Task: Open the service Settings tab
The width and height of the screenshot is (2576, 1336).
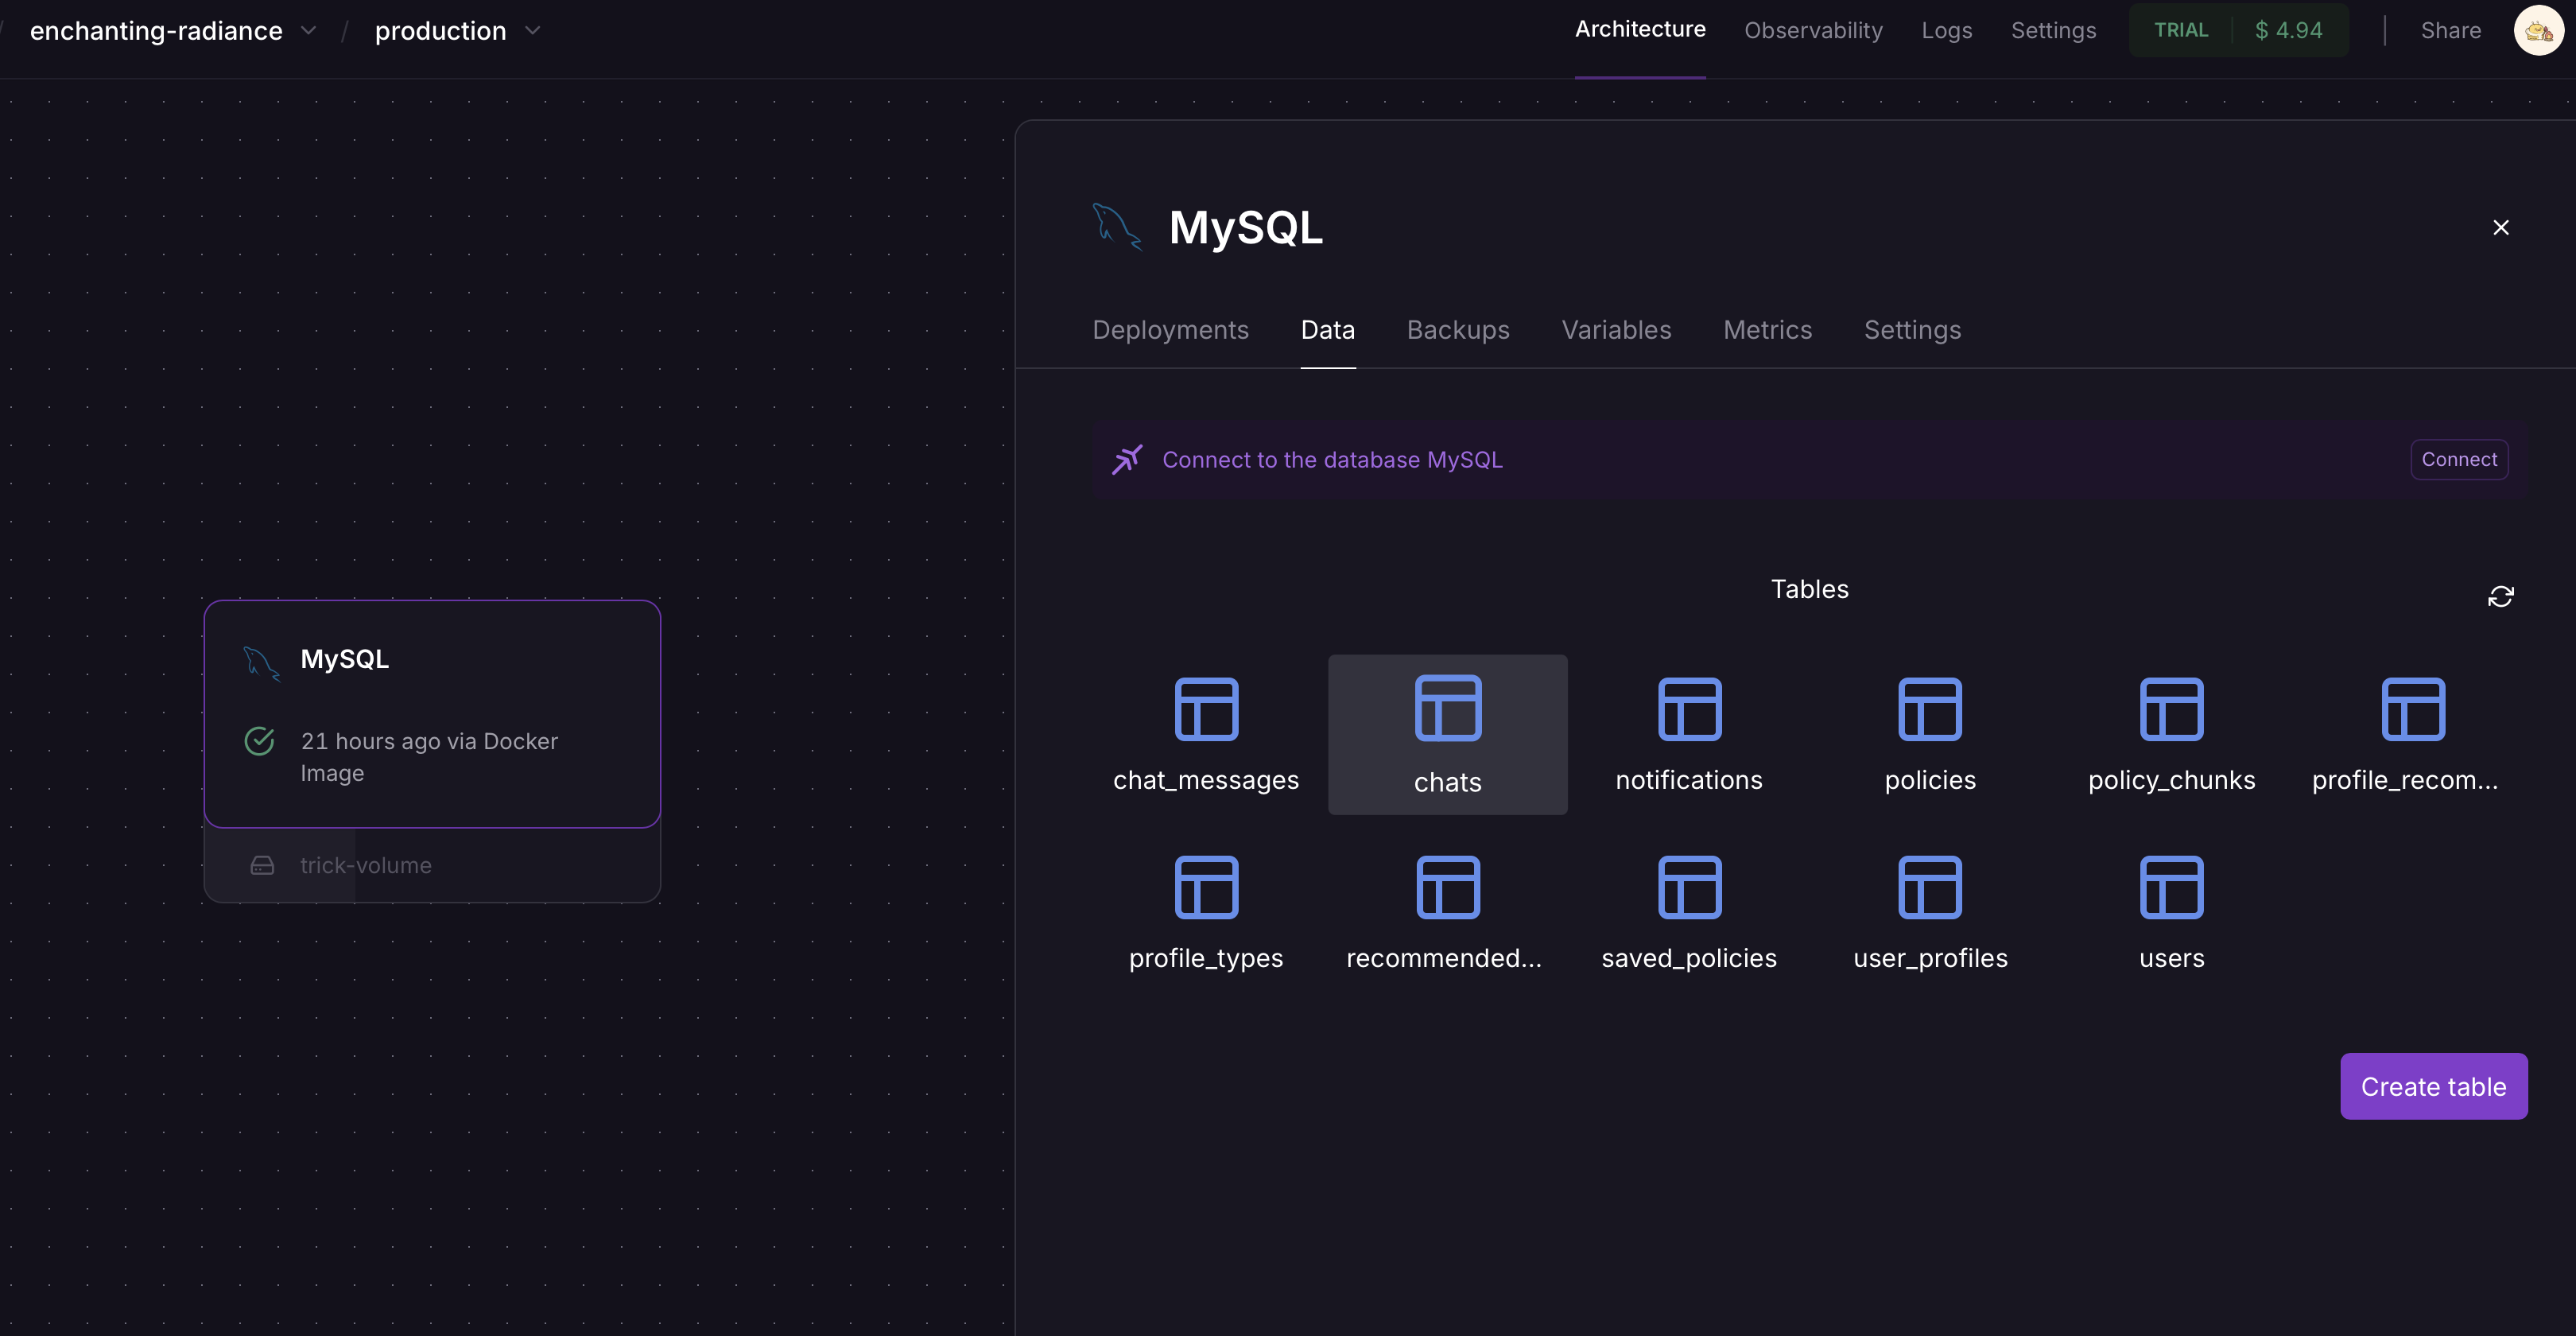Action: click(x=1912, y=330)
